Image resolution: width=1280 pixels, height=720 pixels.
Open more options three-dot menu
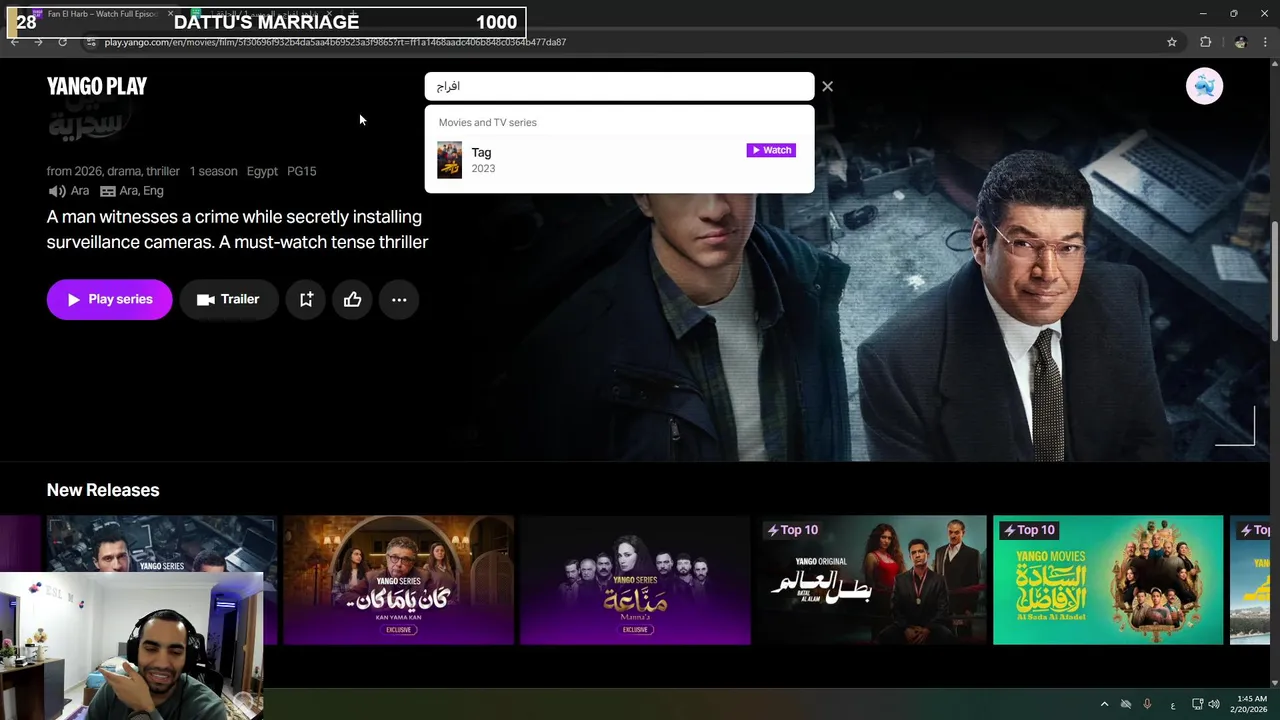click(399, 299)
